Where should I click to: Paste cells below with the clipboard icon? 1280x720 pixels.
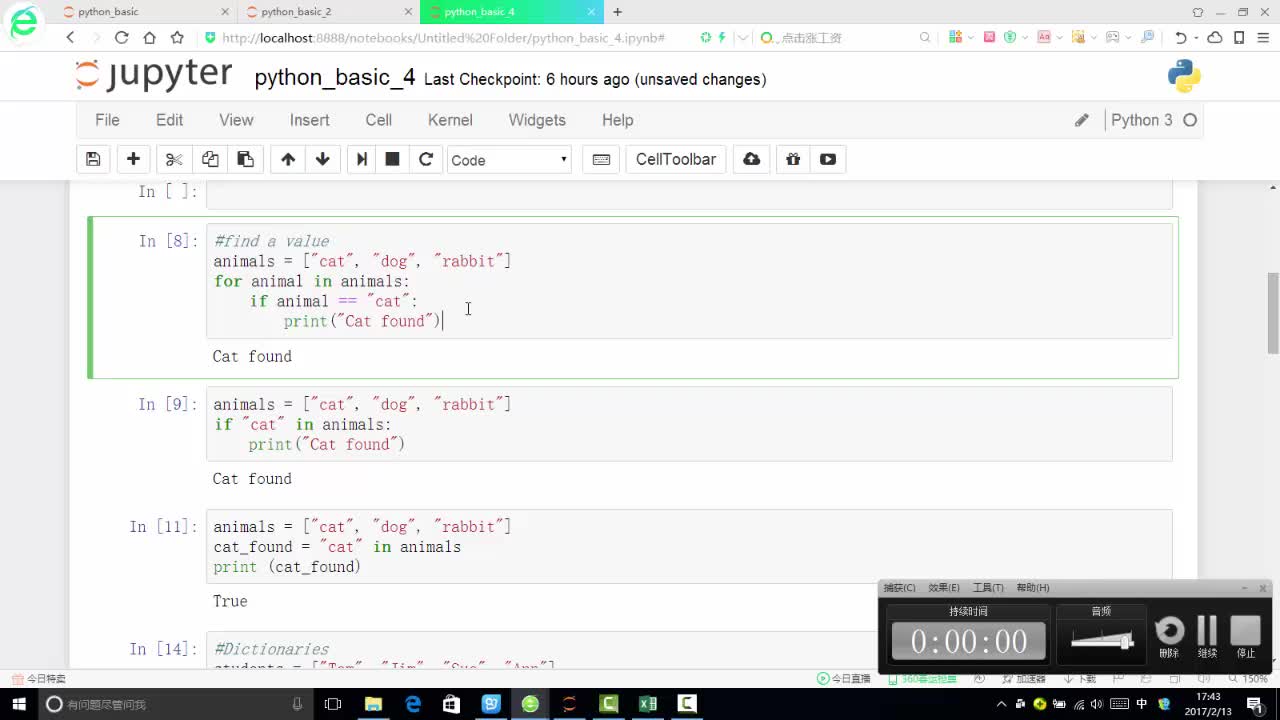pyautogui.click(x=245, y=159)
